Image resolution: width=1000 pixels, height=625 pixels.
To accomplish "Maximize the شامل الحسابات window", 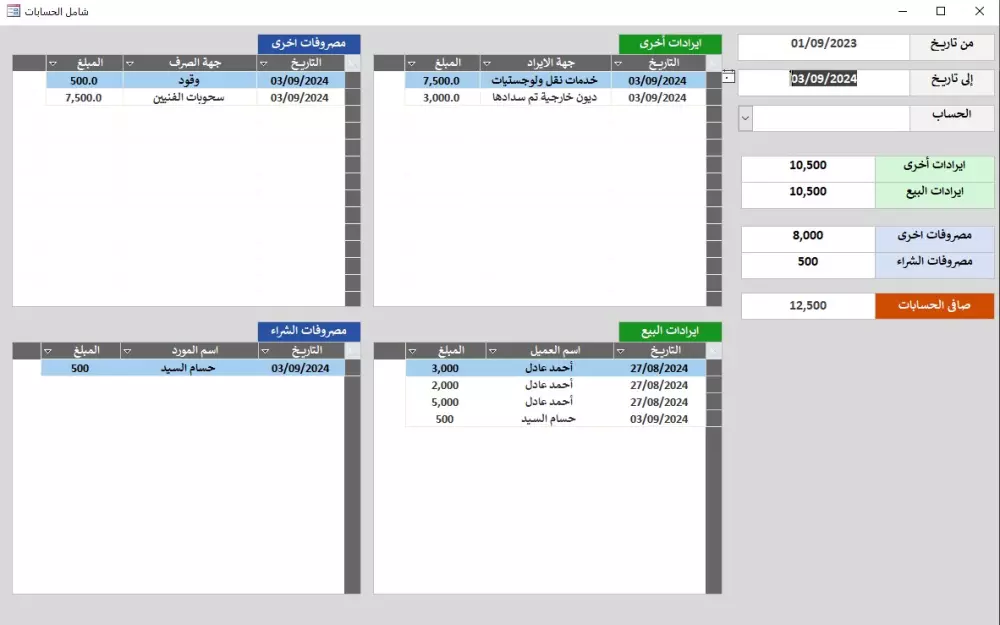I will (941, 11).
